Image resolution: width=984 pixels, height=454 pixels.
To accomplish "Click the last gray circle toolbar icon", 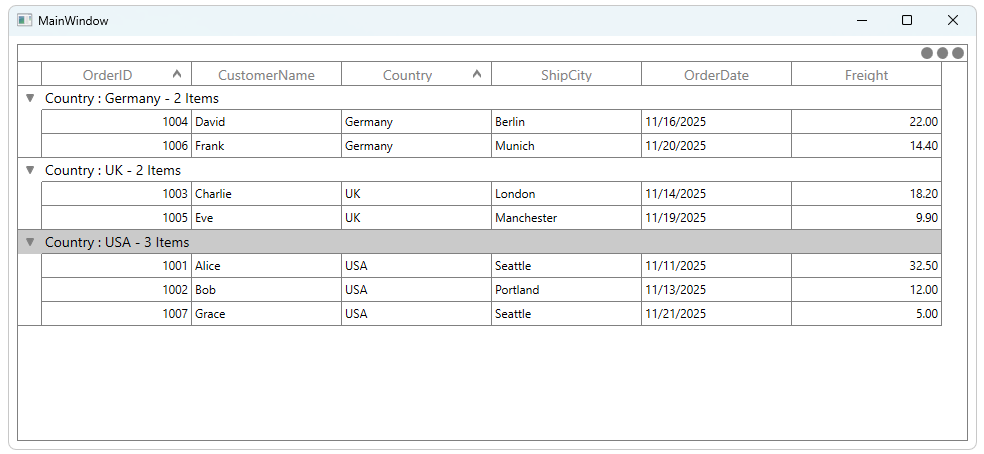I will click(x=958, y=53).
